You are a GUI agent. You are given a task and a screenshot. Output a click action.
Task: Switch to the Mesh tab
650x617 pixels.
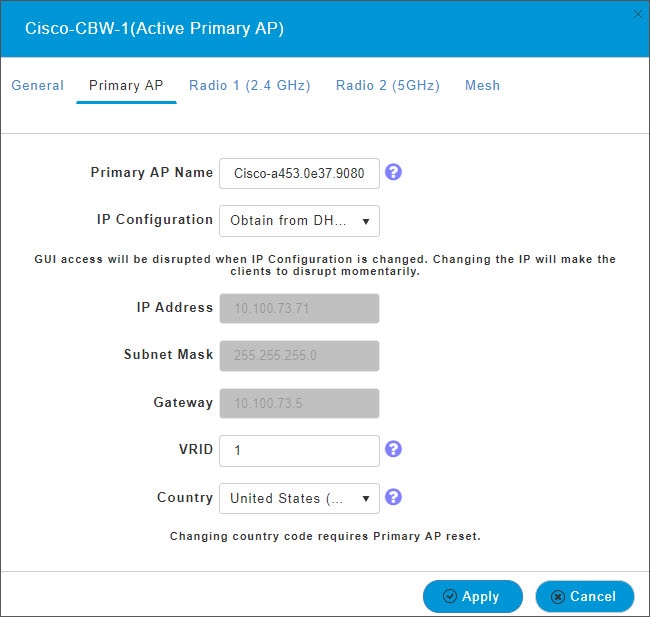pos(483,85)
